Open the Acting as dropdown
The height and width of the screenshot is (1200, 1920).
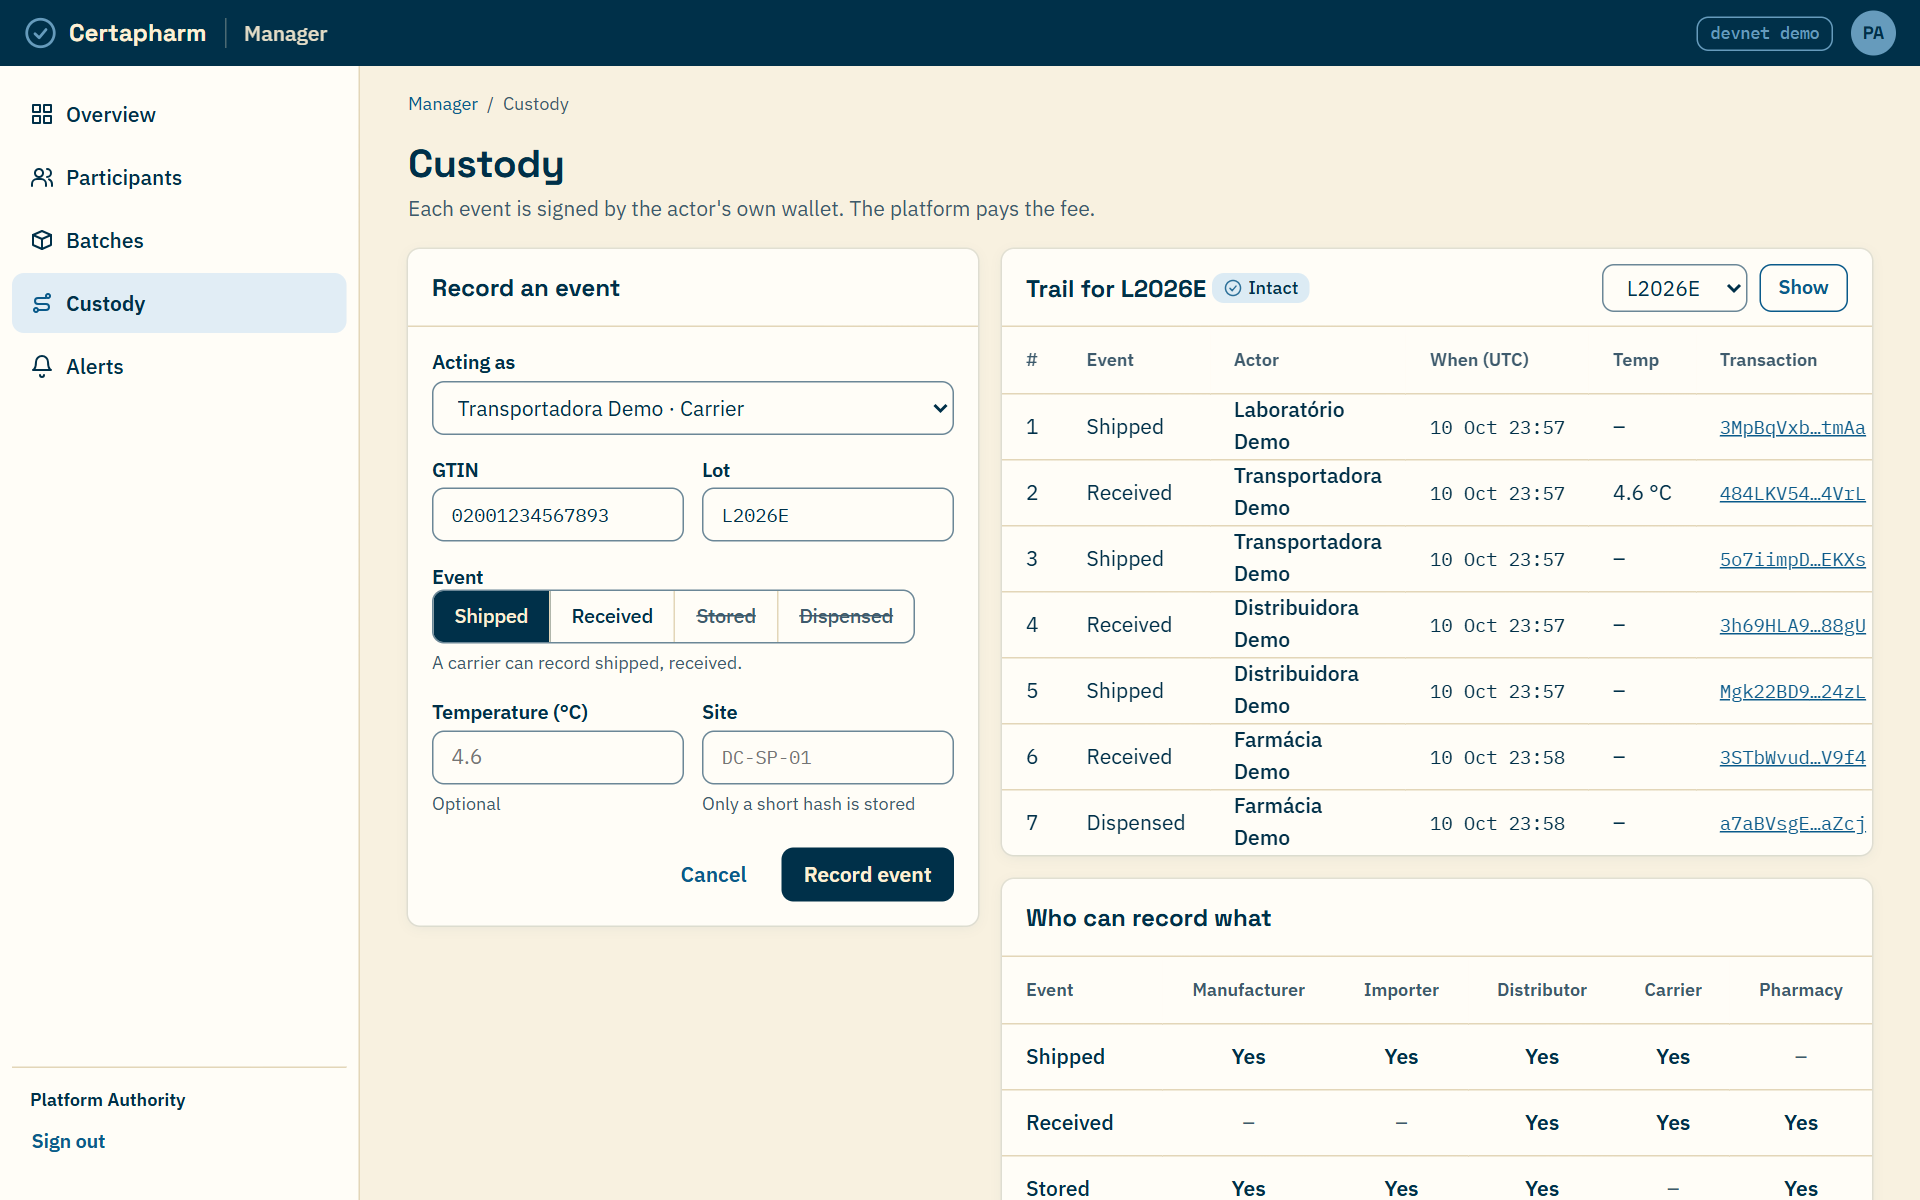693,408
